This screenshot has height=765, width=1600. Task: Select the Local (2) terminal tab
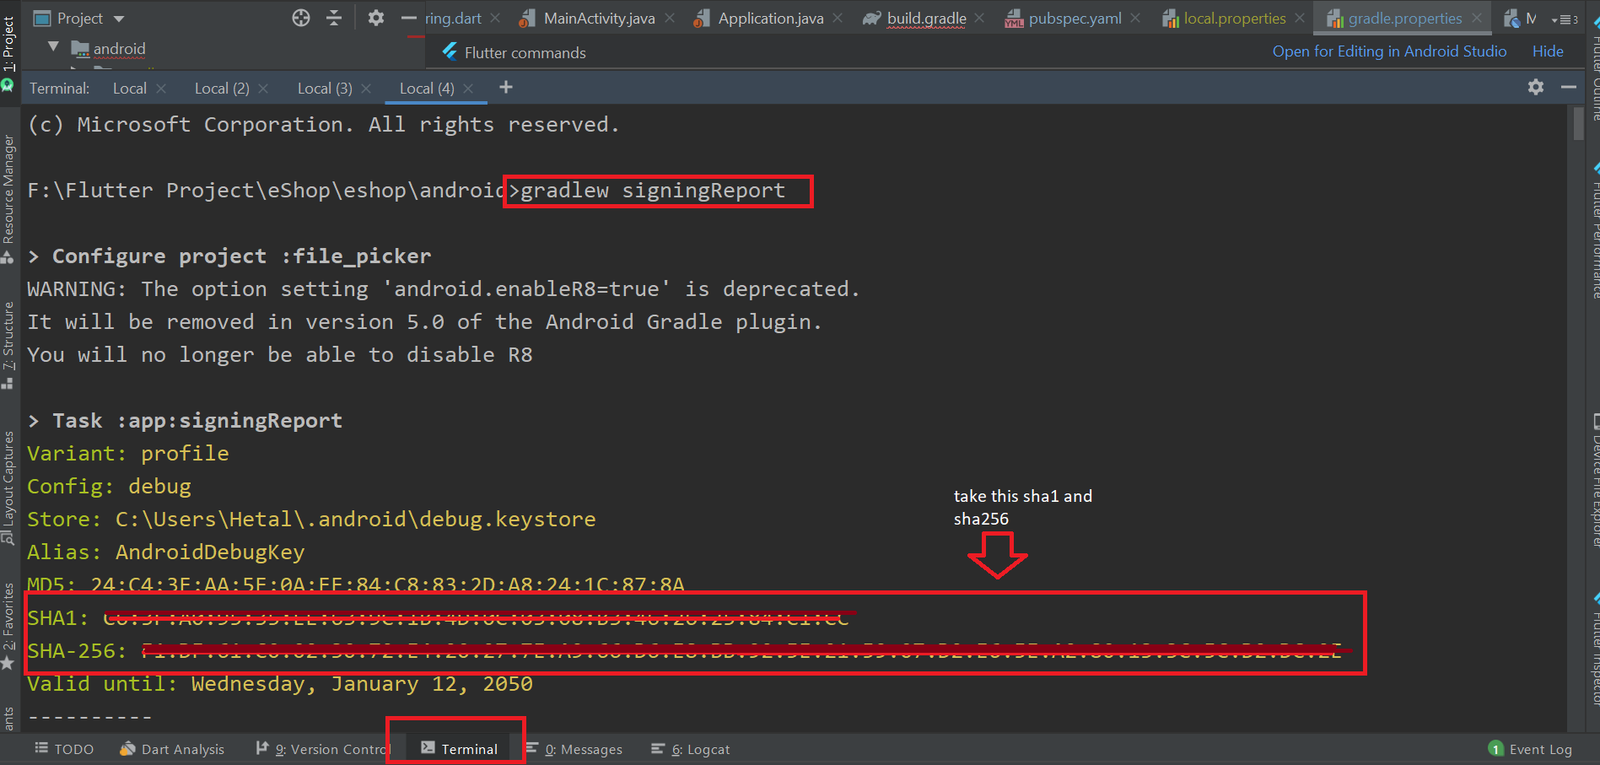(221, 89)
